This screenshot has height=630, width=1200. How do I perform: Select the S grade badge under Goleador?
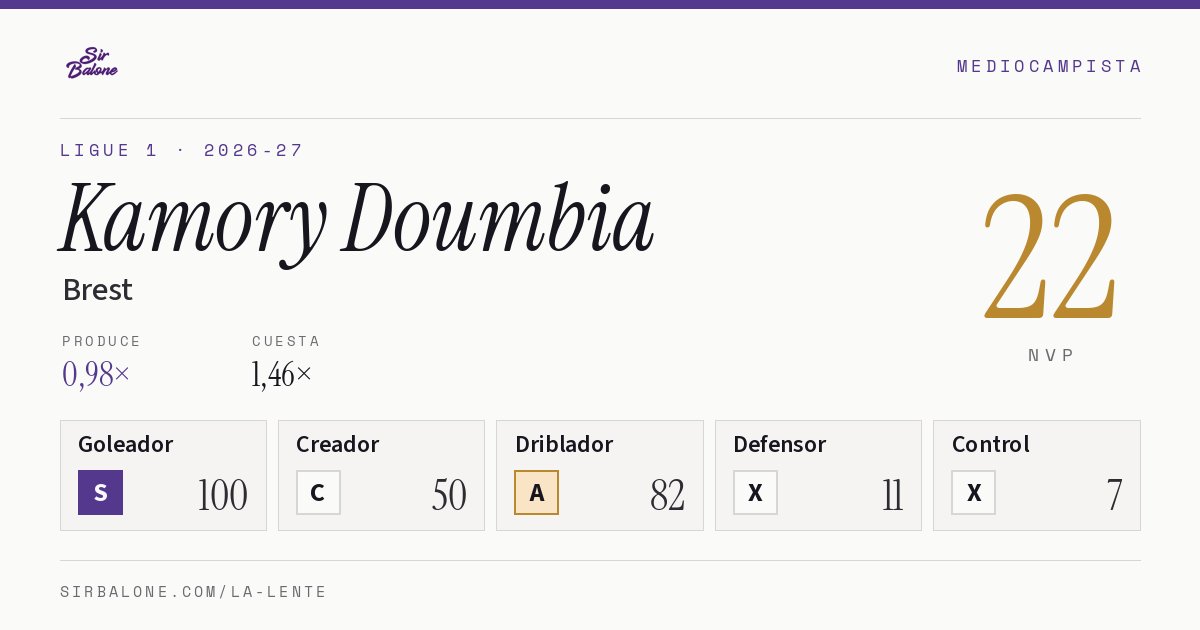pos(100,492)
